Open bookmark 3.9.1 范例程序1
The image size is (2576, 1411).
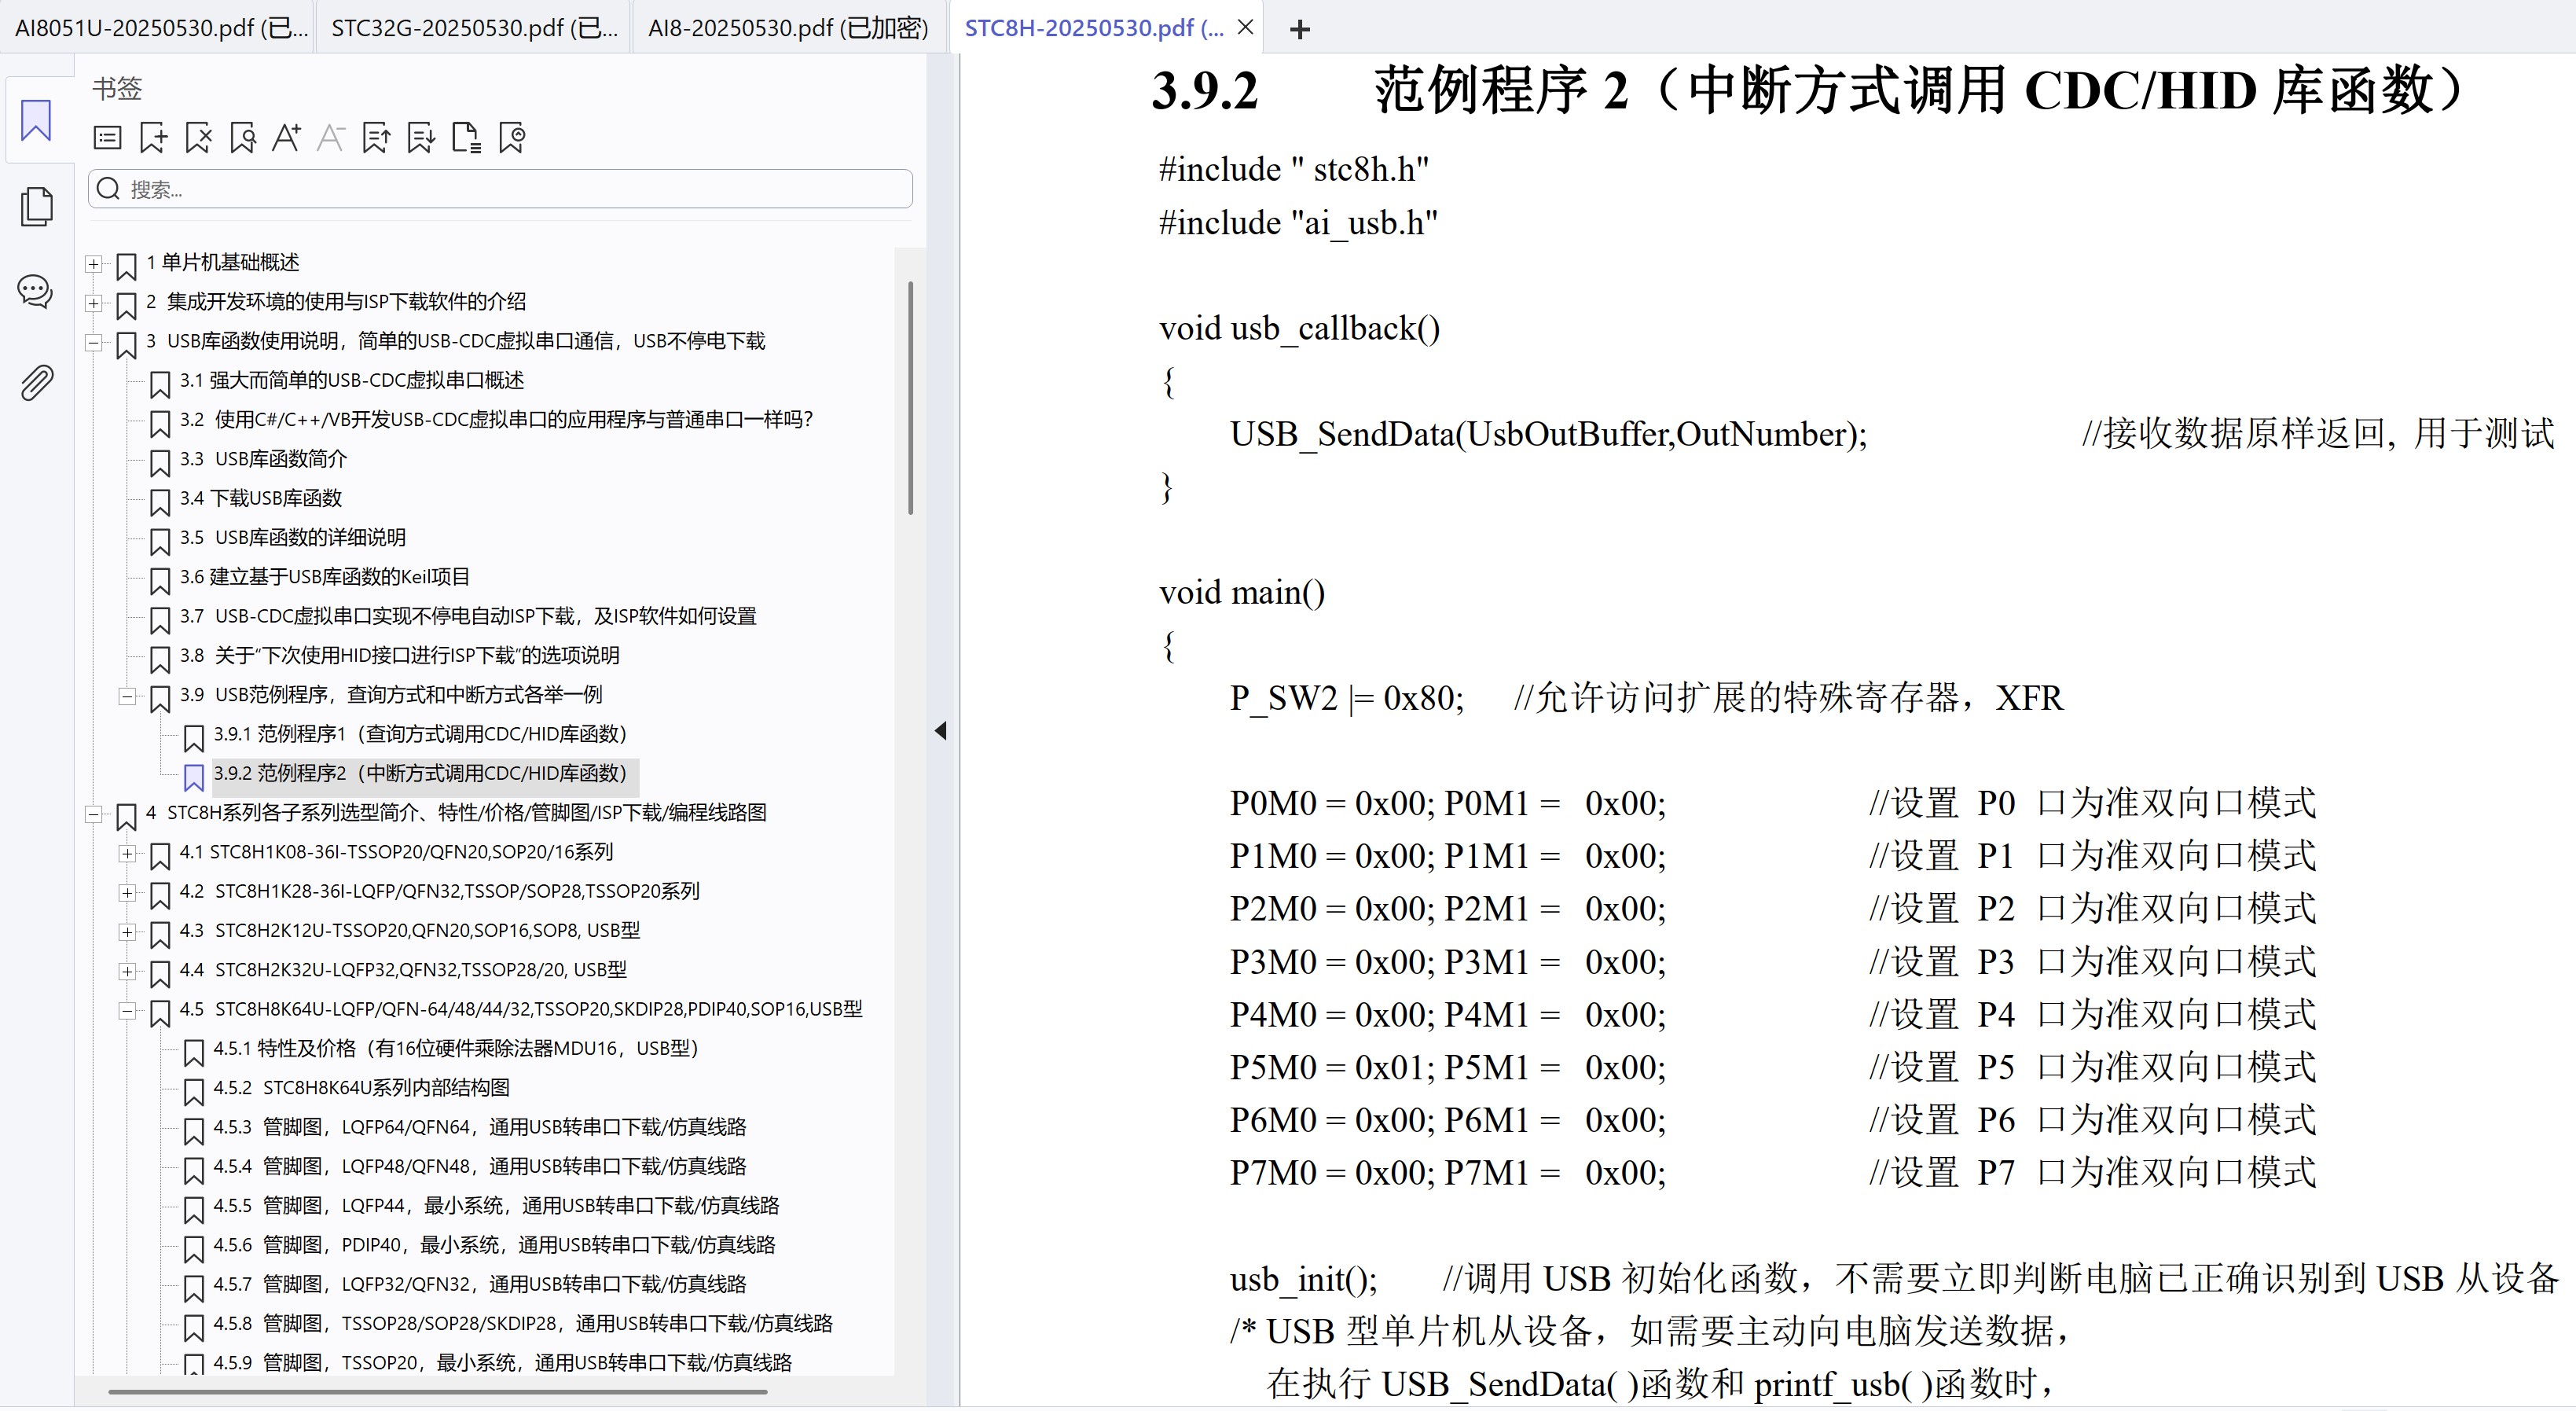(420, 734)
